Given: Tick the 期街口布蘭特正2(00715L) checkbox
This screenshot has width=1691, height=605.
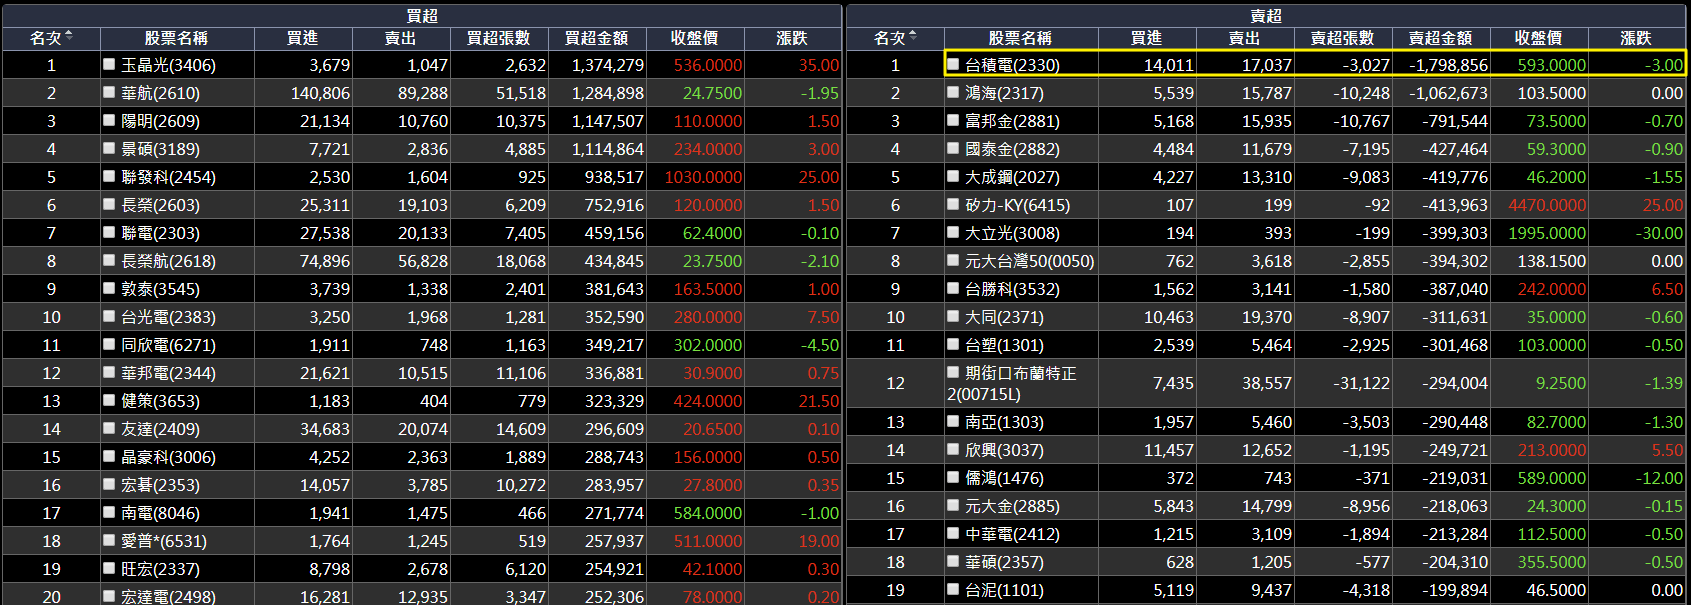Looking at the screenshot, I should coord(953,372).
